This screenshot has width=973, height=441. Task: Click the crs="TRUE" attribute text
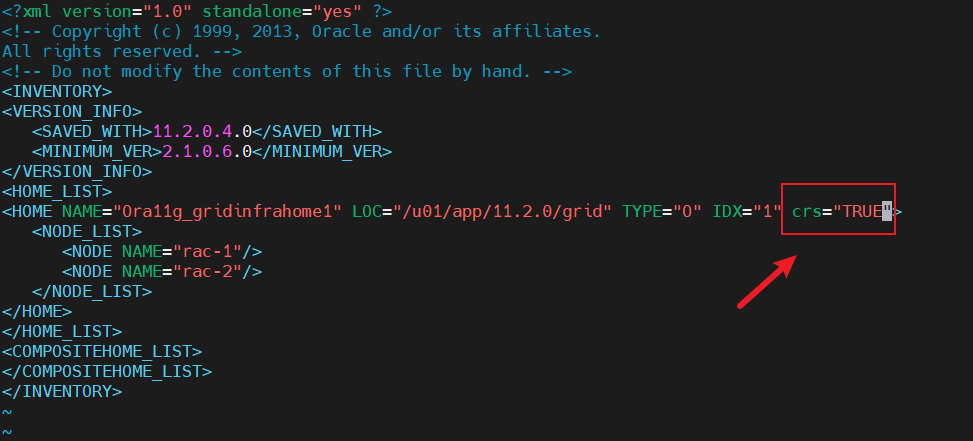tap(837, 212)
